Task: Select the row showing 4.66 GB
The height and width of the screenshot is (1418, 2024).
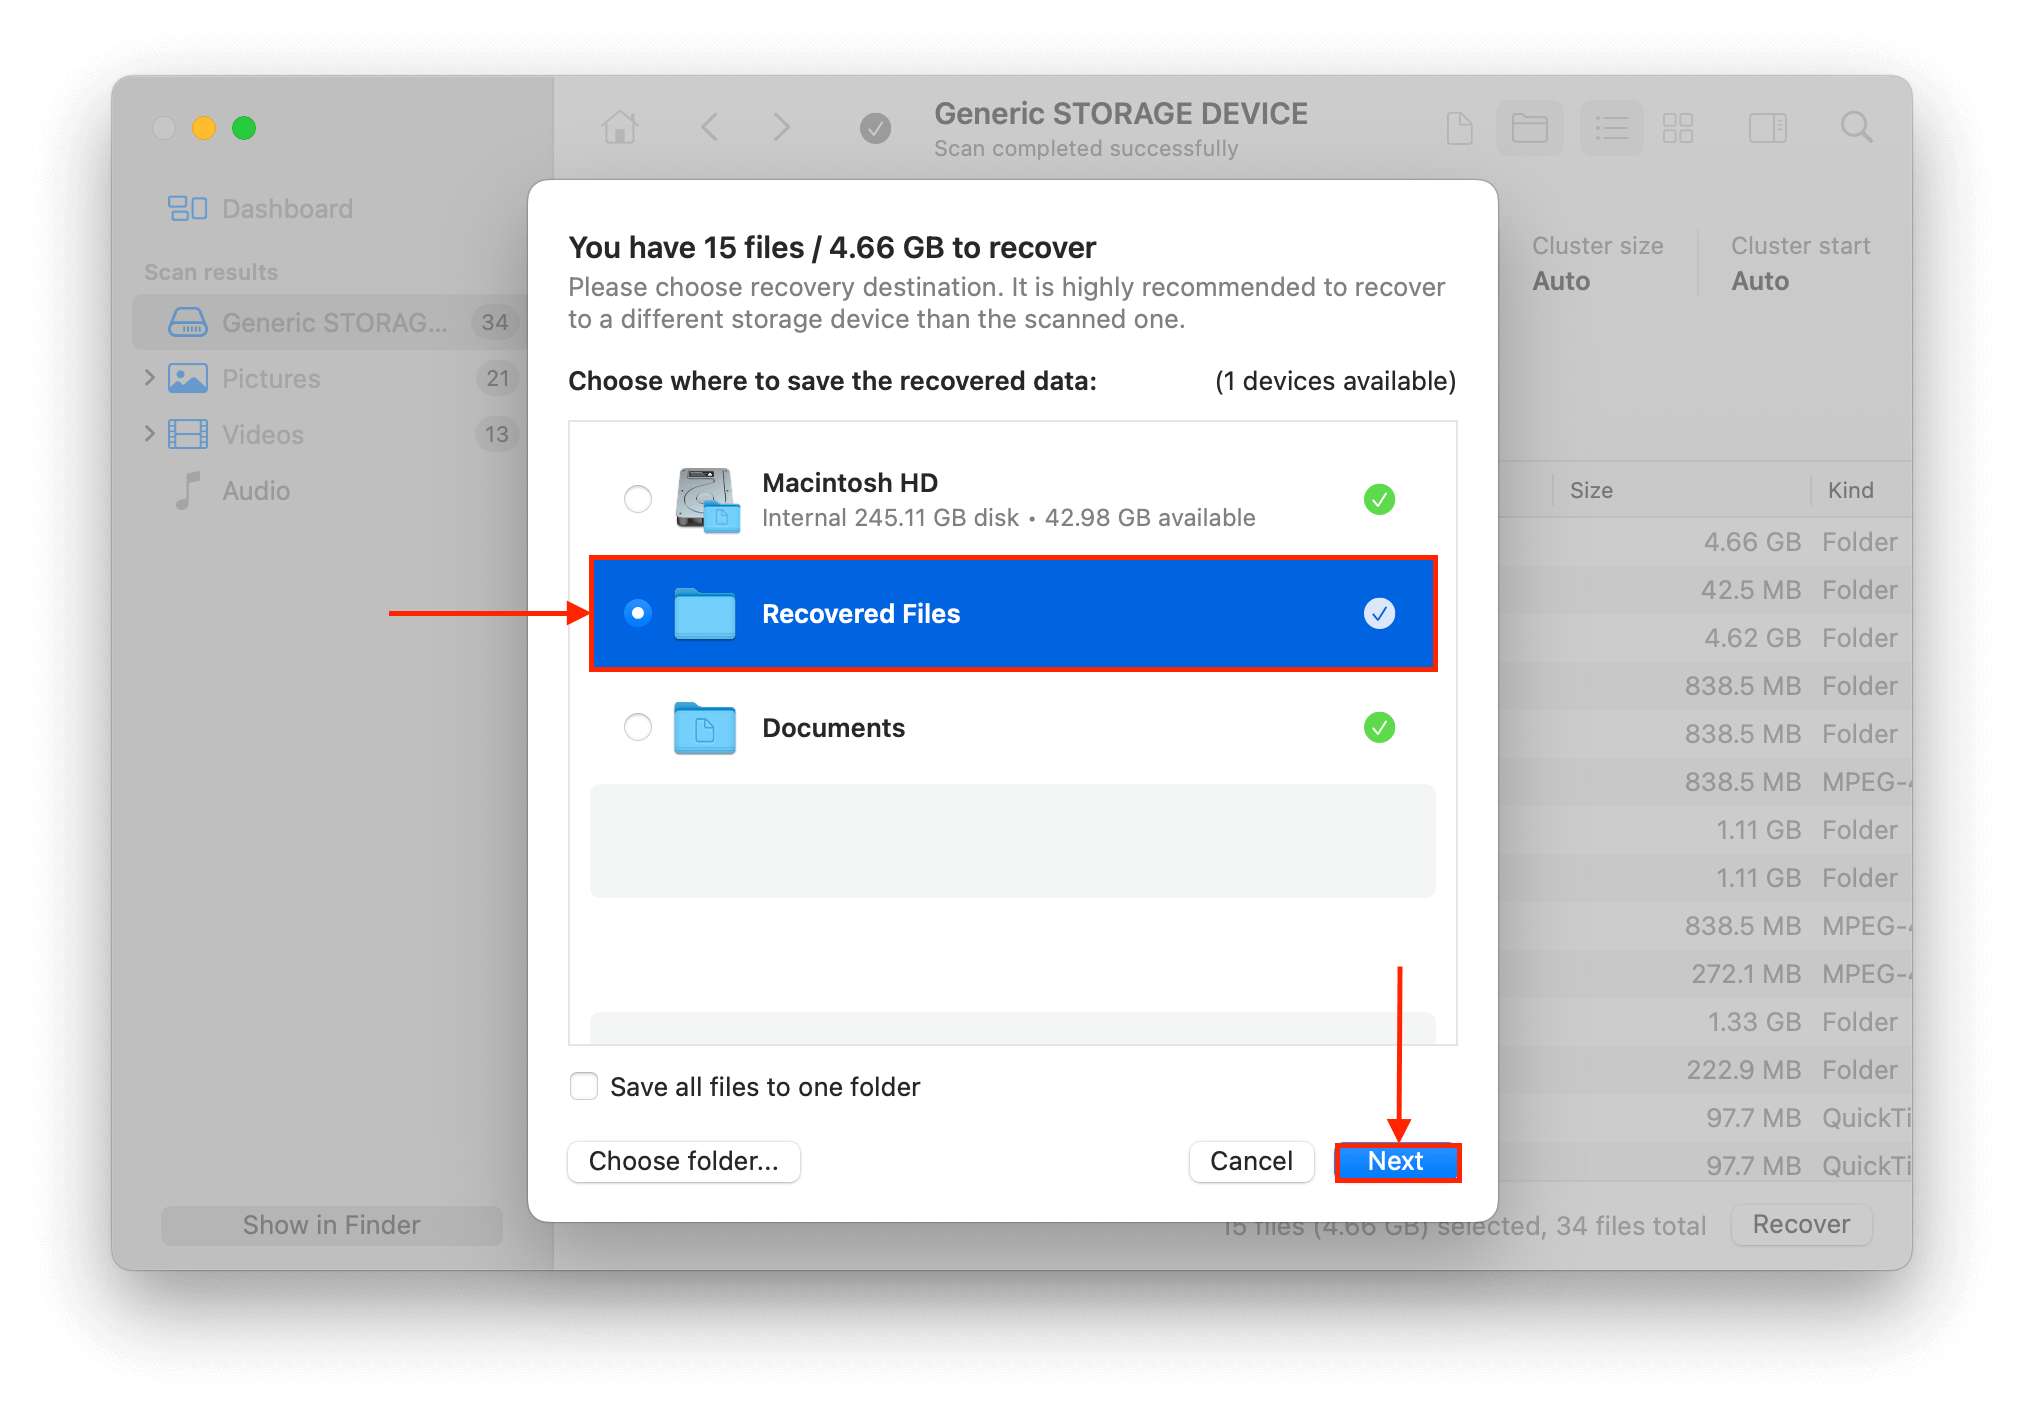Action: pos(1706,542)
